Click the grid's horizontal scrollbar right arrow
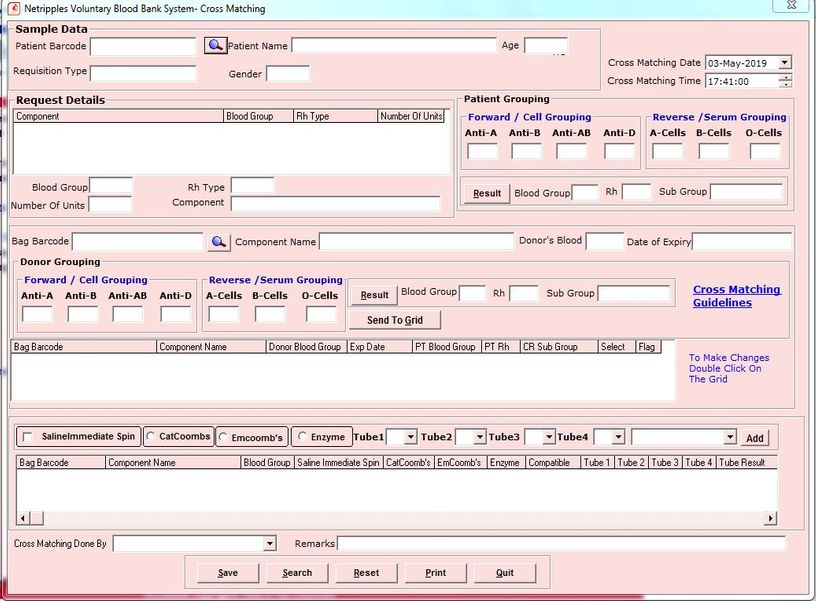The image size is (816, 601). click(770, 518)
